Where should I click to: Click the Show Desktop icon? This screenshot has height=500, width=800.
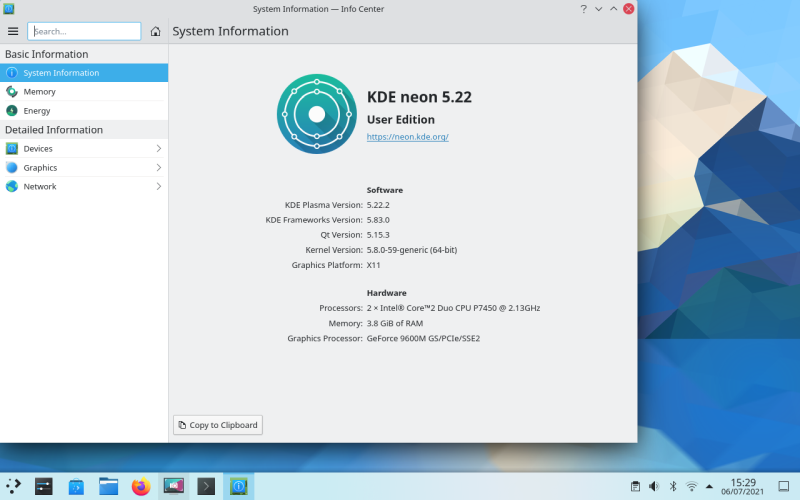click(783, 486)
